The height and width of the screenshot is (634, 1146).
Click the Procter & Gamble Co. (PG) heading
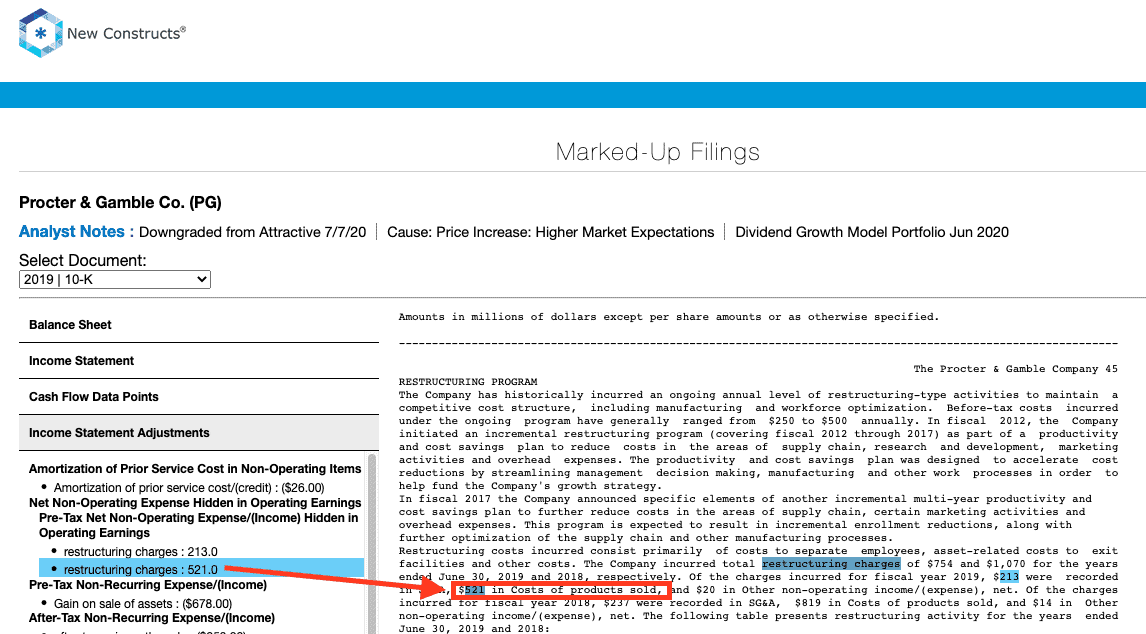[x=120, y=203]
